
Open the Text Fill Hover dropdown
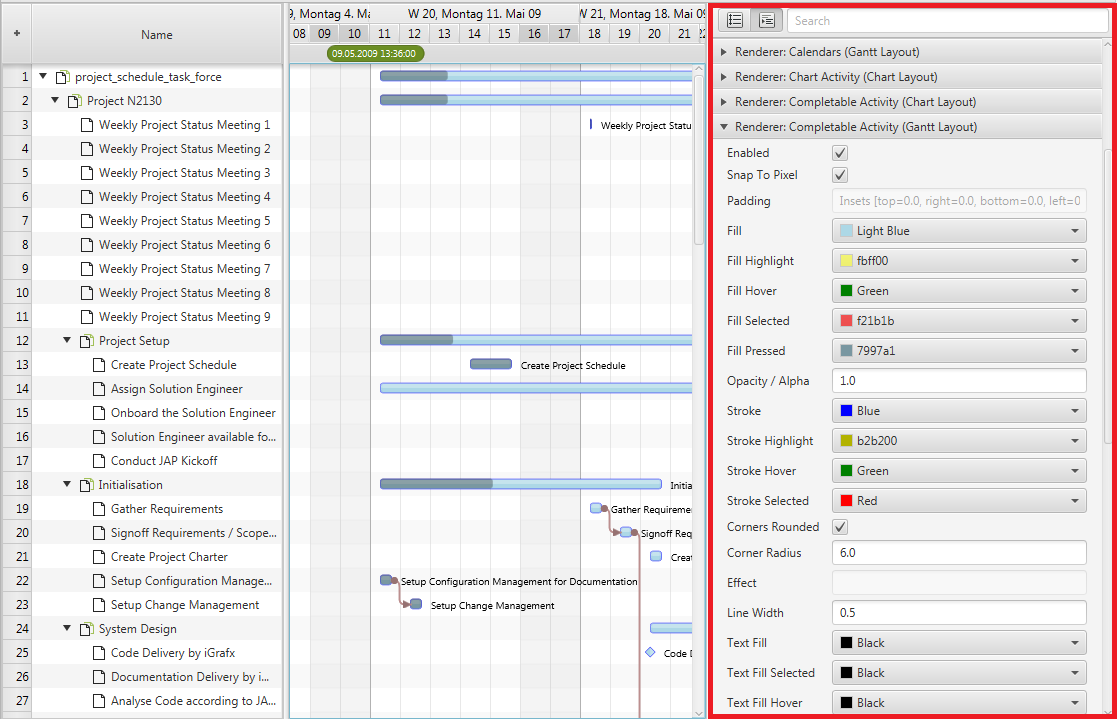[959, 703]
